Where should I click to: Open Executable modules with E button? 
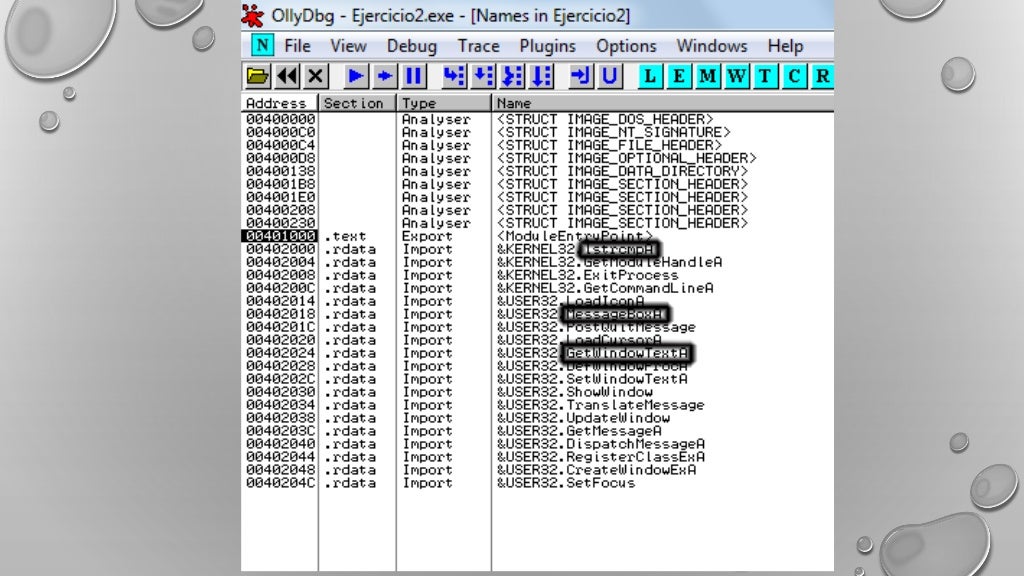[679, 76]
